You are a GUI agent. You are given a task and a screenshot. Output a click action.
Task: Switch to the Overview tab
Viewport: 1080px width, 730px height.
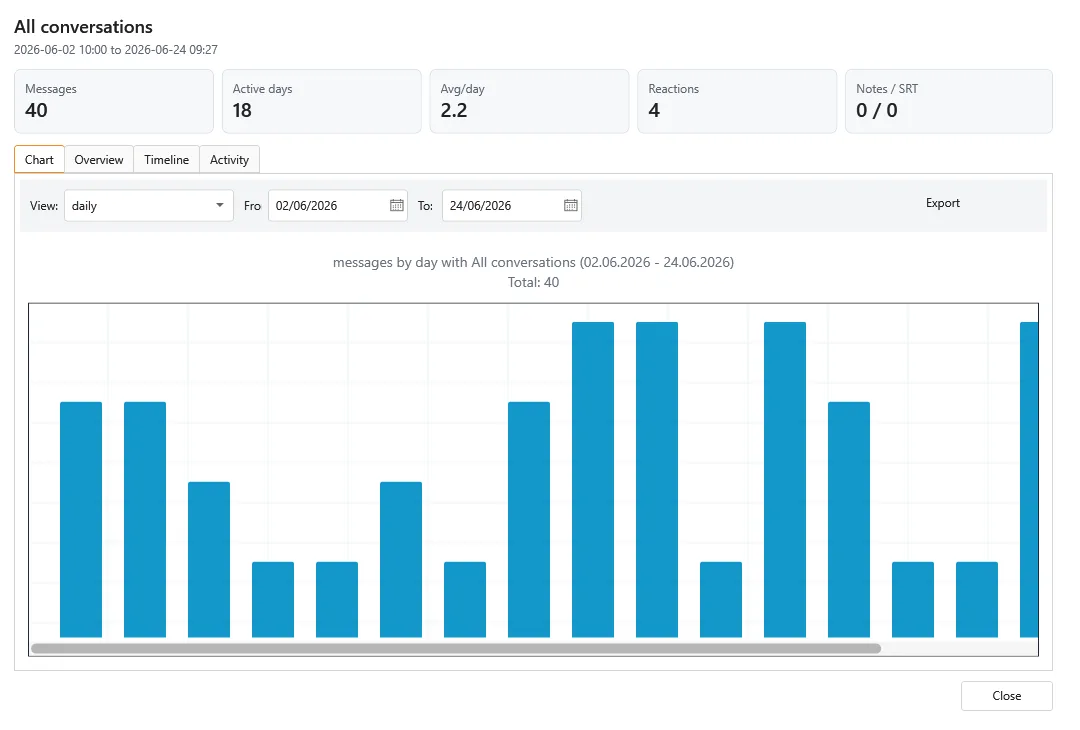click(98, 160)
